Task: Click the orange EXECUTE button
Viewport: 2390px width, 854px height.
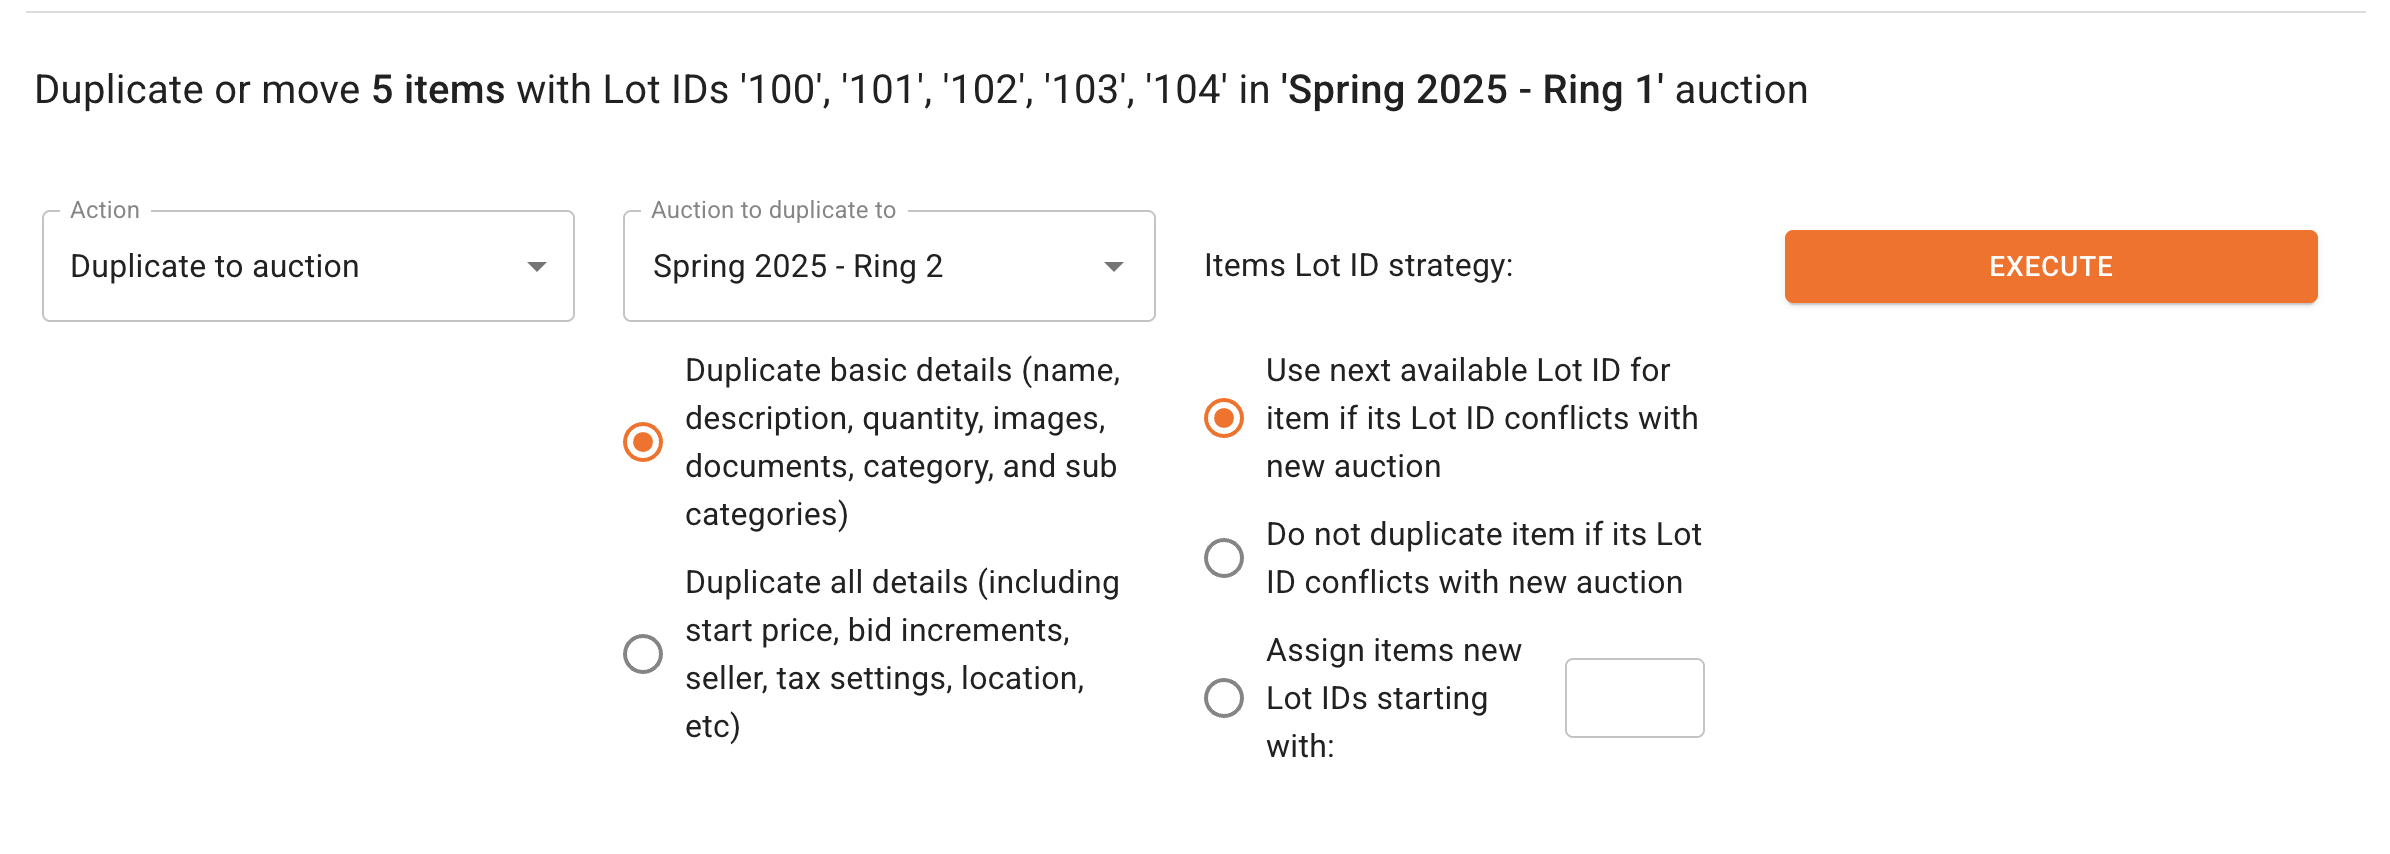Action: [x=2050, y=266]
